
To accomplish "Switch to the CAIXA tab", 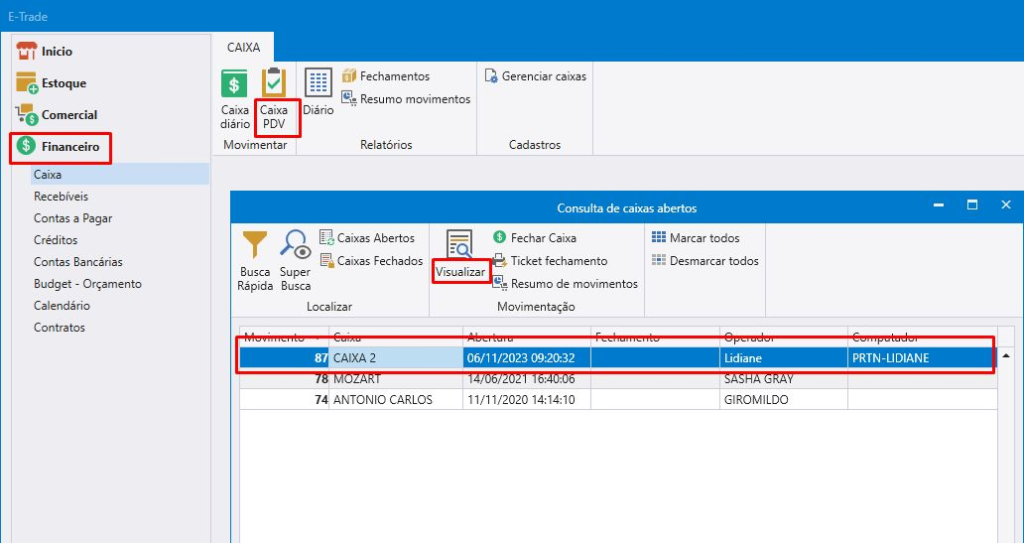I will pyautogui.click(x=243, y=47).
